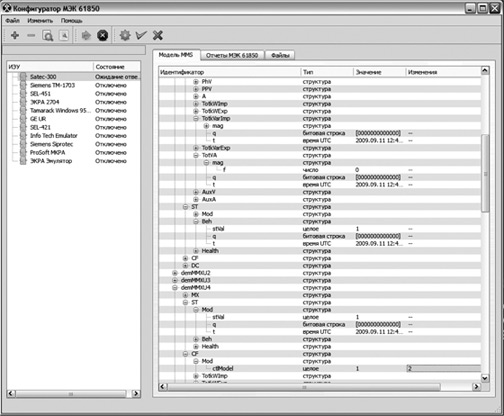Click the minus icon to remove a device
This screenshot has width=504, height=416.
tap(31, 35)
